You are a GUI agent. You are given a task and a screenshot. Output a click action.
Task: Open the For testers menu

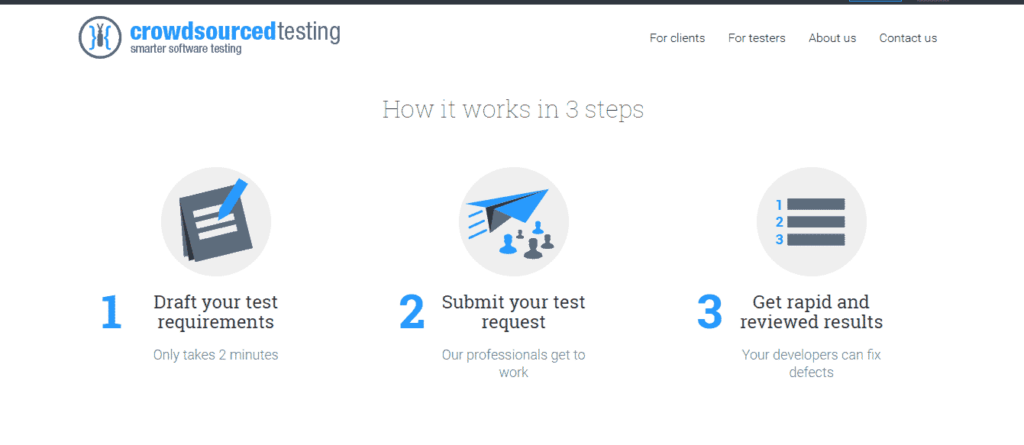pyautogui.click(x=757, y=38)
